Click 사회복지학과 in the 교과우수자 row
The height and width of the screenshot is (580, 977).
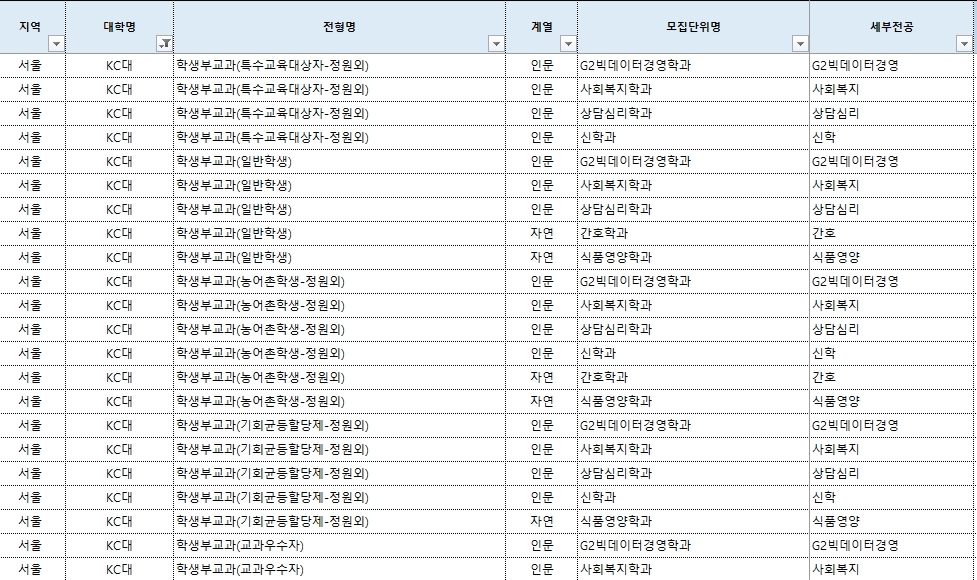click(616, 569)
